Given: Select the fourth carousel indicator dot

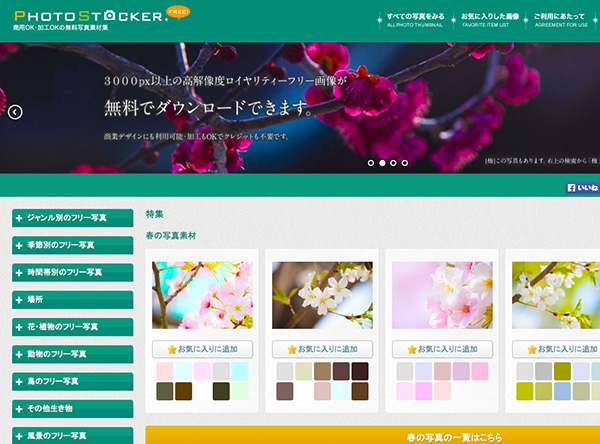Looking at the screenshot, I should pos(405,162).
